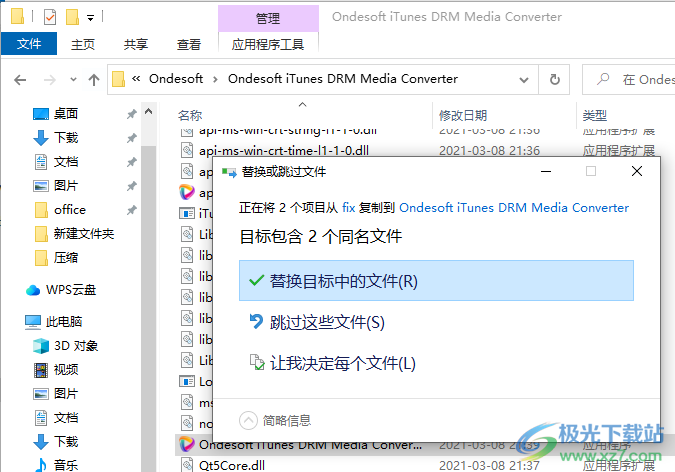Collapse details with the 简略信息 expander

pos(276,420)
